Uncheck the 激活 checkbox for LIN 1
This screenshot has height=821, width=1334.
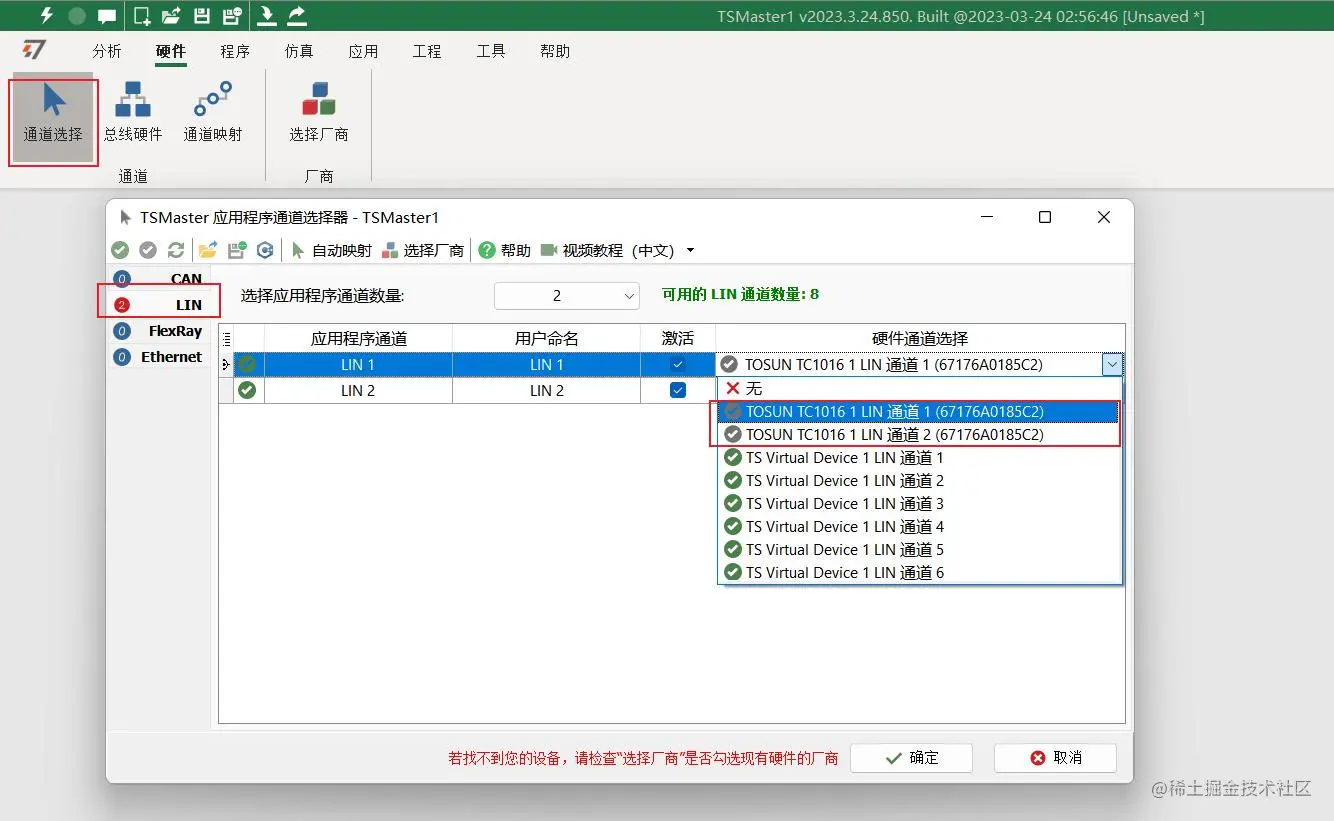click(678, 365)
